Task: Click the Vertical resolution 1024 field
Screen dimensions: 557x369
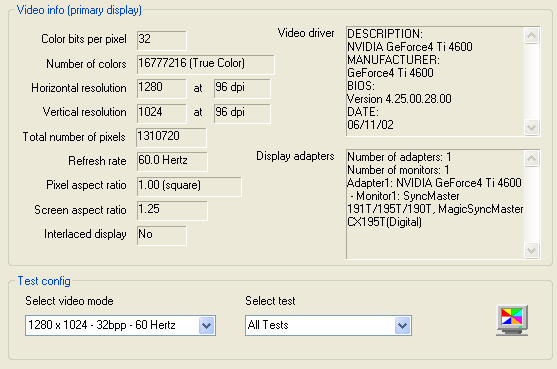Action: 162,113
